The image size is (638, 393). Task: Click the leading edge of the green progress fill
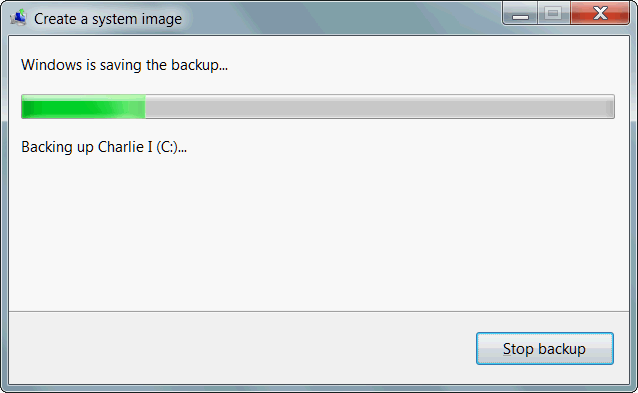click(144, 107)
